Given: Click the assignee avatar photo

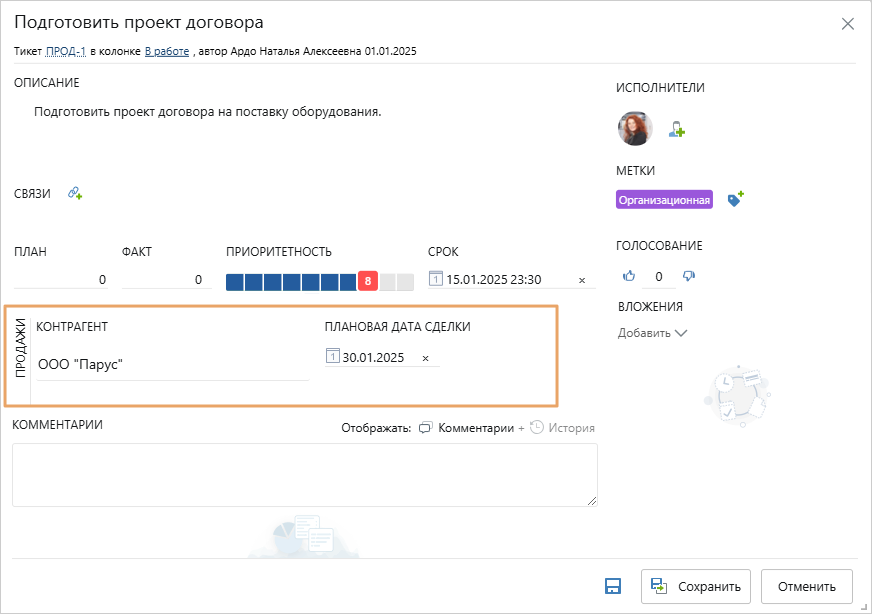Looking at the screenshot, I should coord(635,128).
